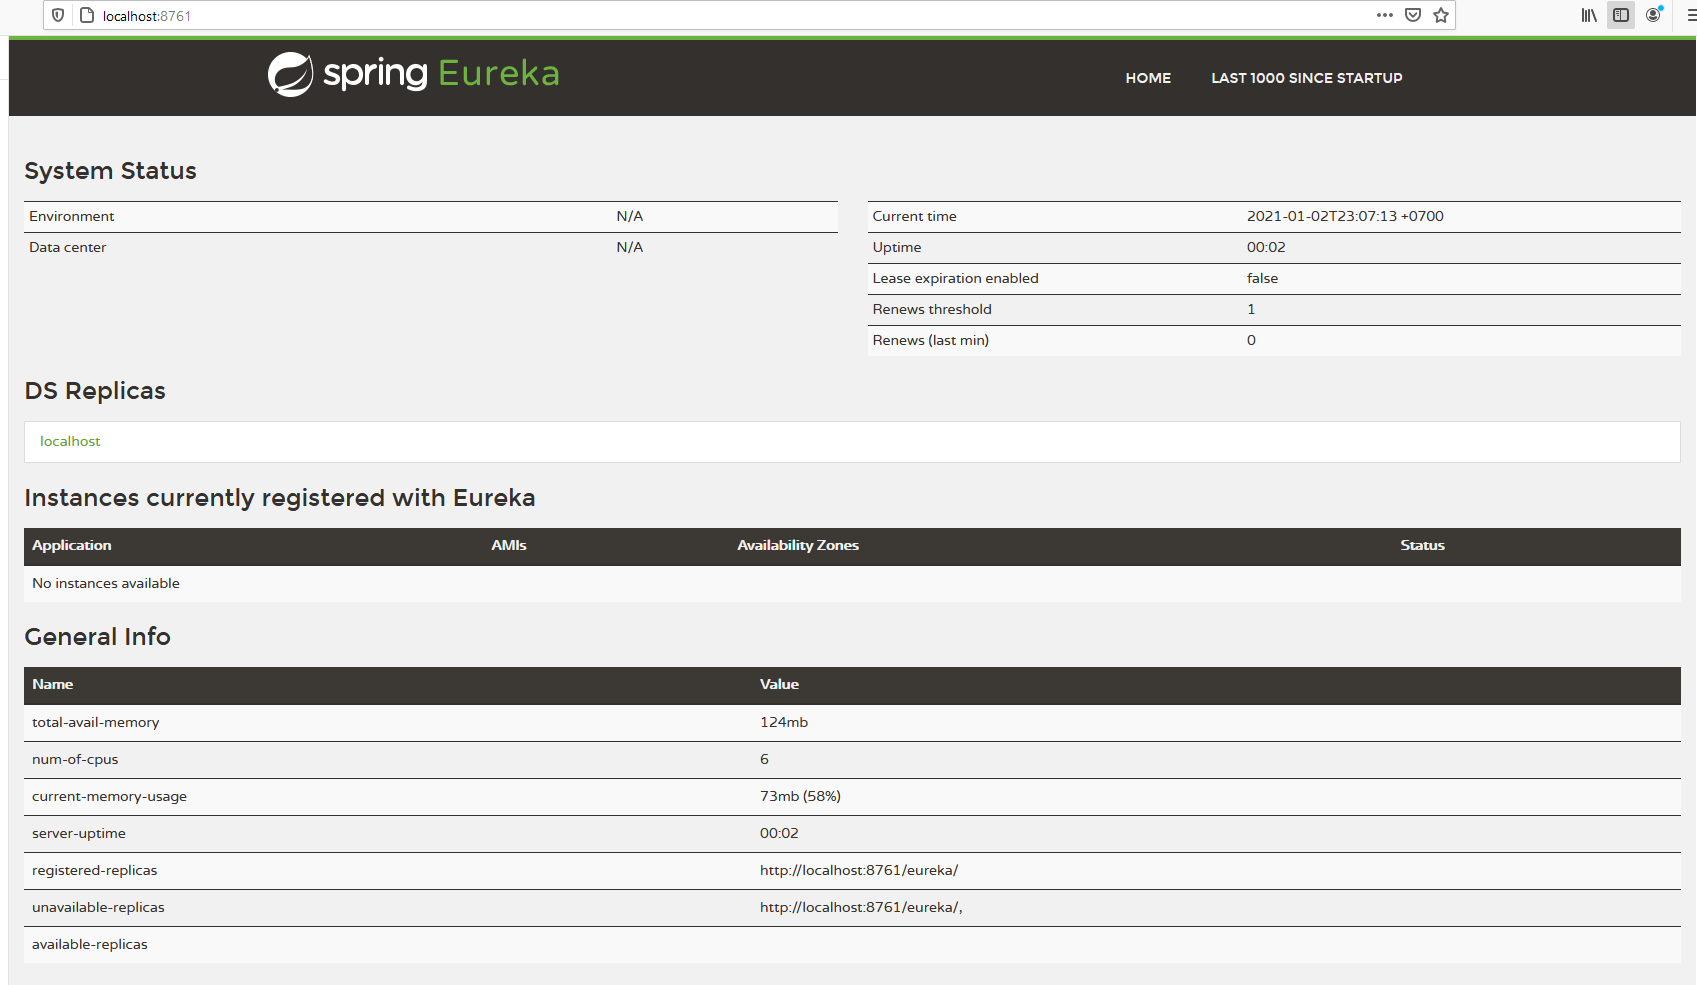Click the Availability Zones column header
Image resolution: width=1697 pixels, height=985 pixels.
click(x=798, y=545)
